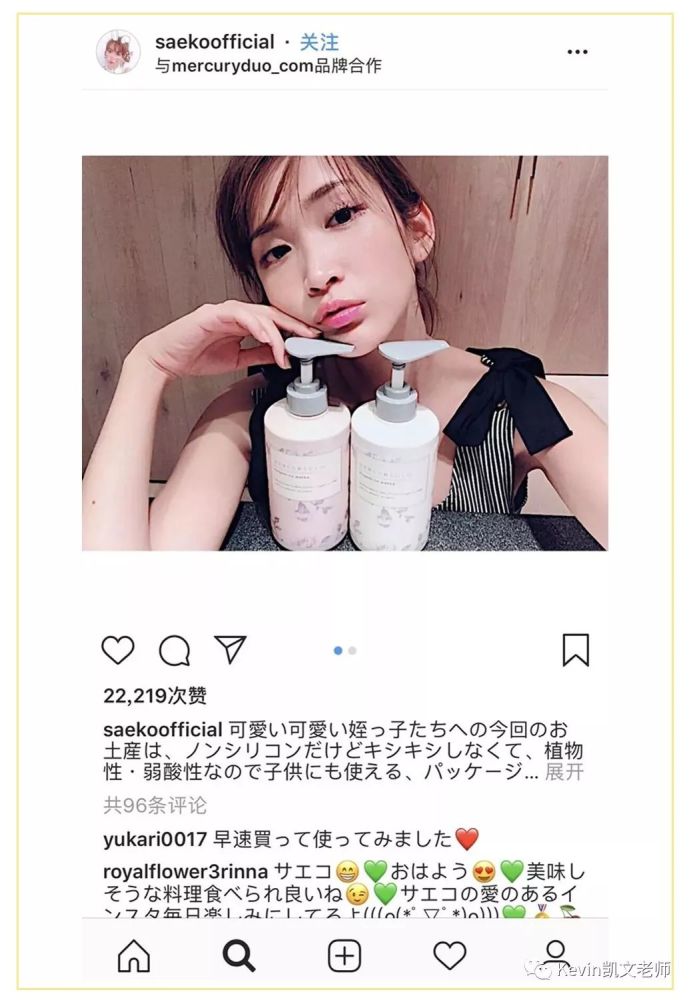Open commenter yukari0017 profile

pos(155,839)
